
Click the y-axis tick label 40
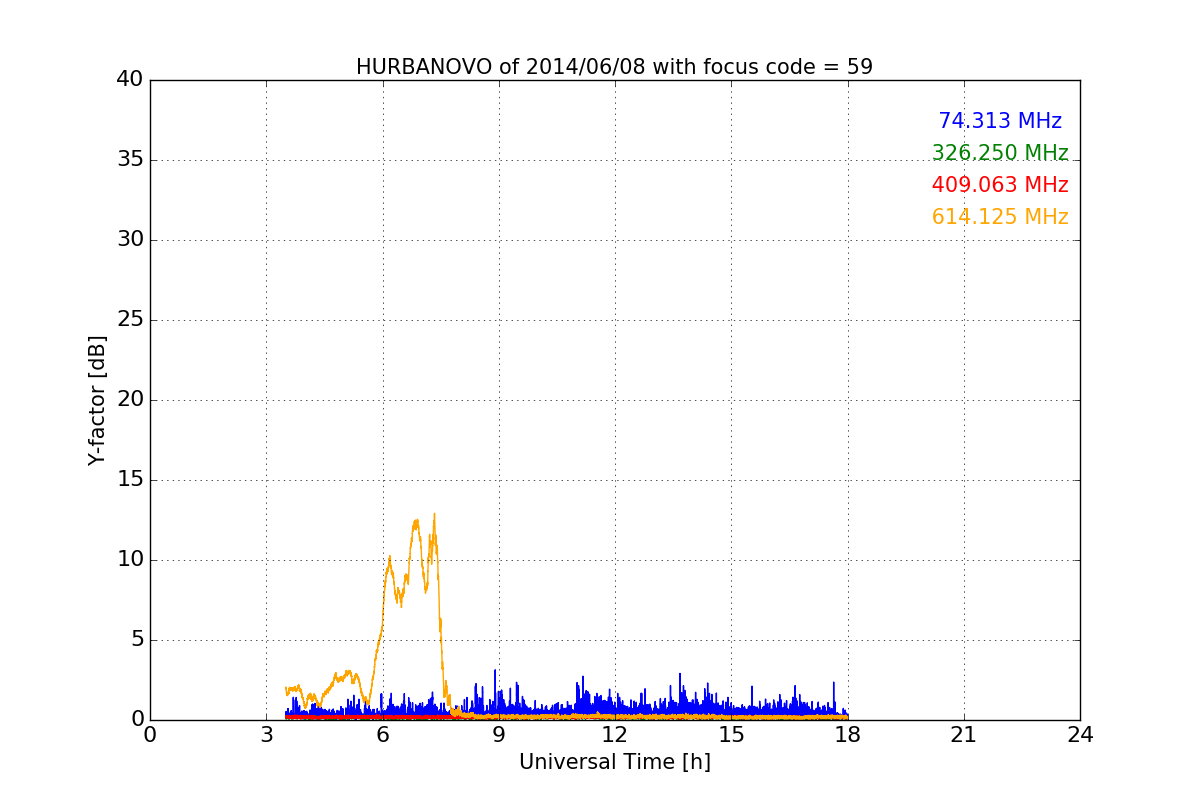pos(130,80)
